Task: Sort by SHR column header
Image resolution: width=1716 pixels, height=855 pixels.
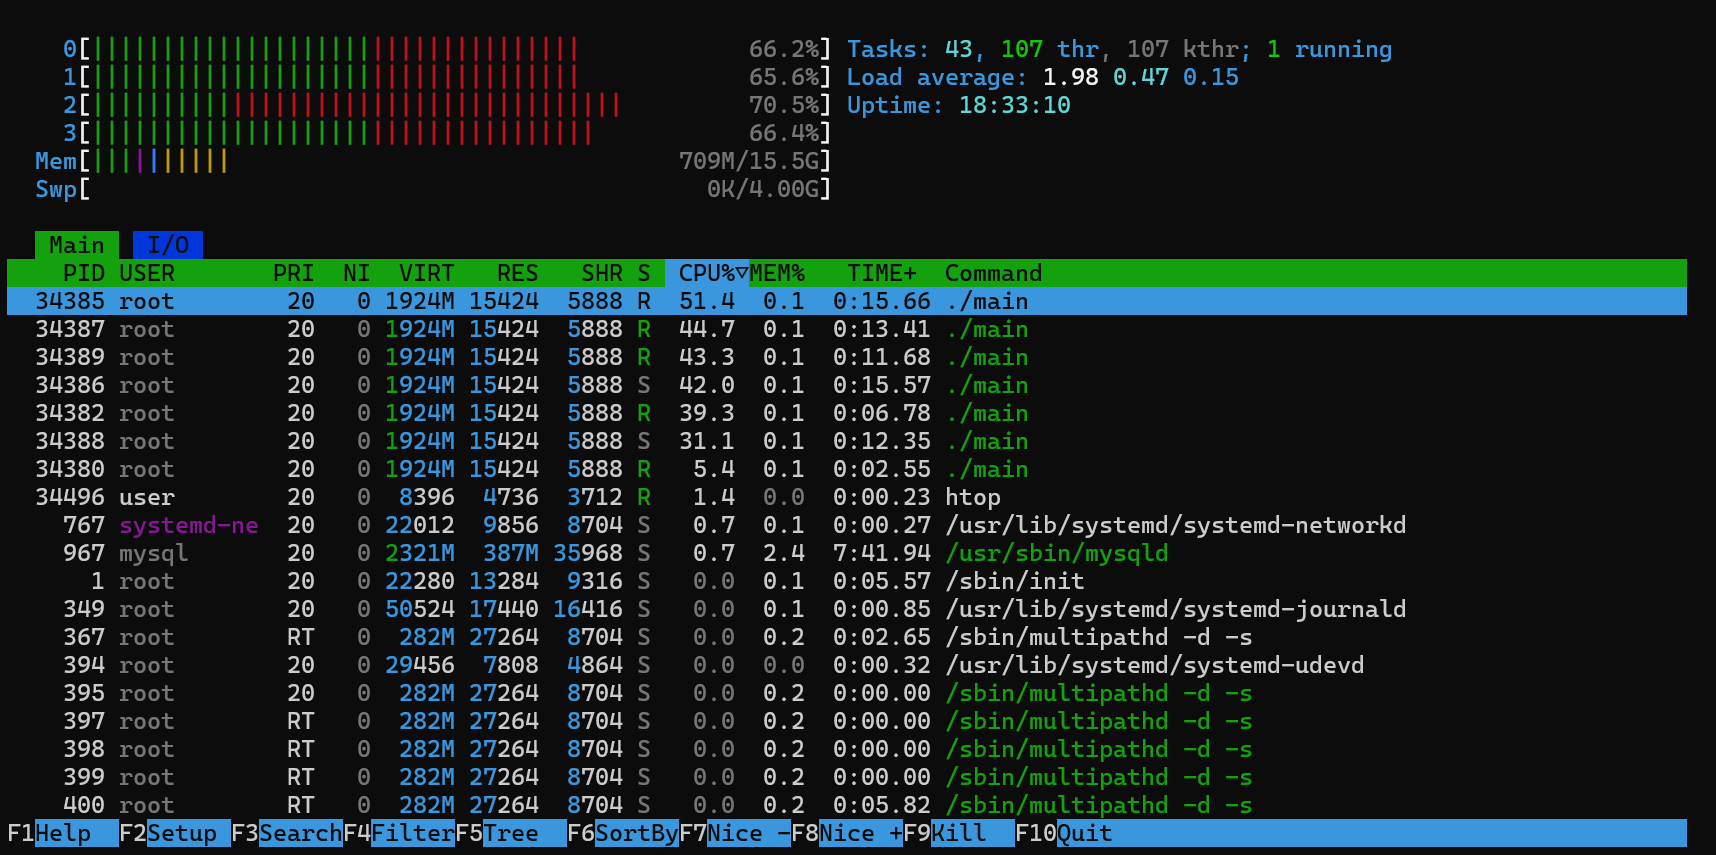Action: pyautogui.click(x=602, y=273)
